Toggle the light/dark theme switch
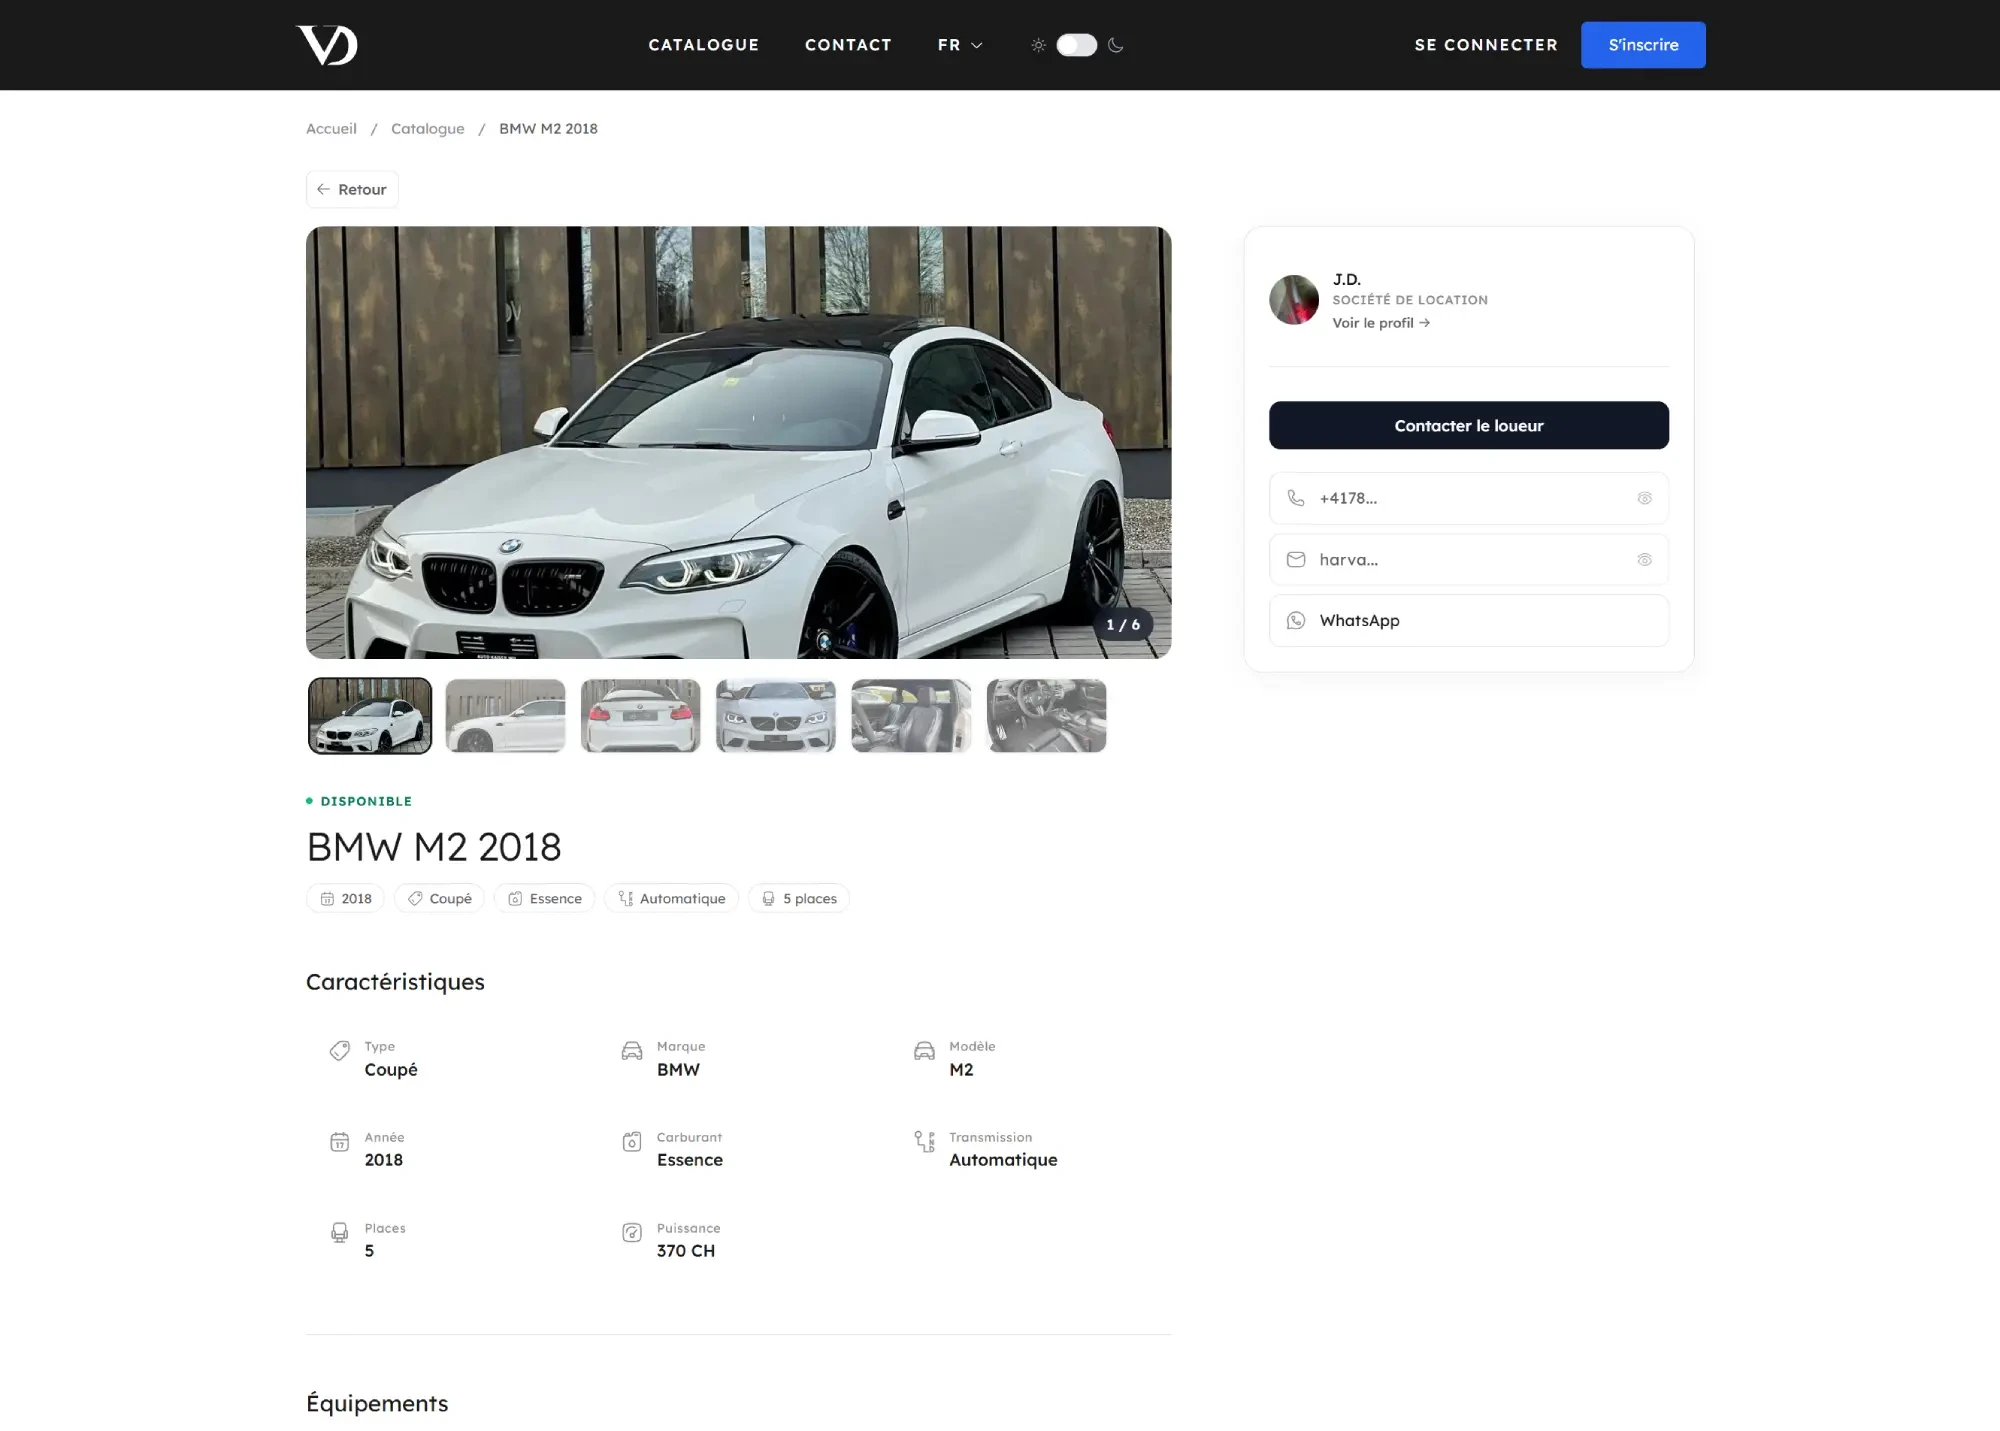2000x1431 pixels. tap(1077, 45)
